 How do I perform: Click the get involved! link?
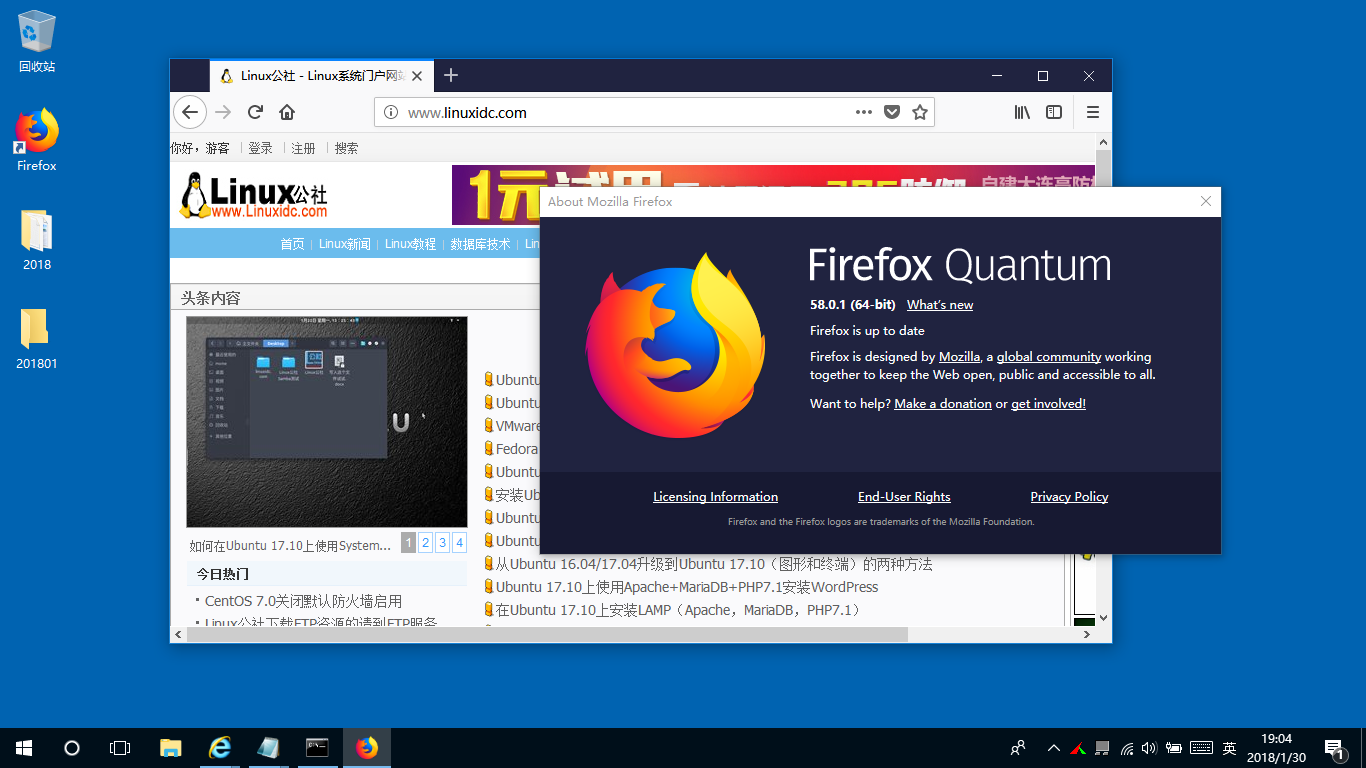tap(1048, 404)
